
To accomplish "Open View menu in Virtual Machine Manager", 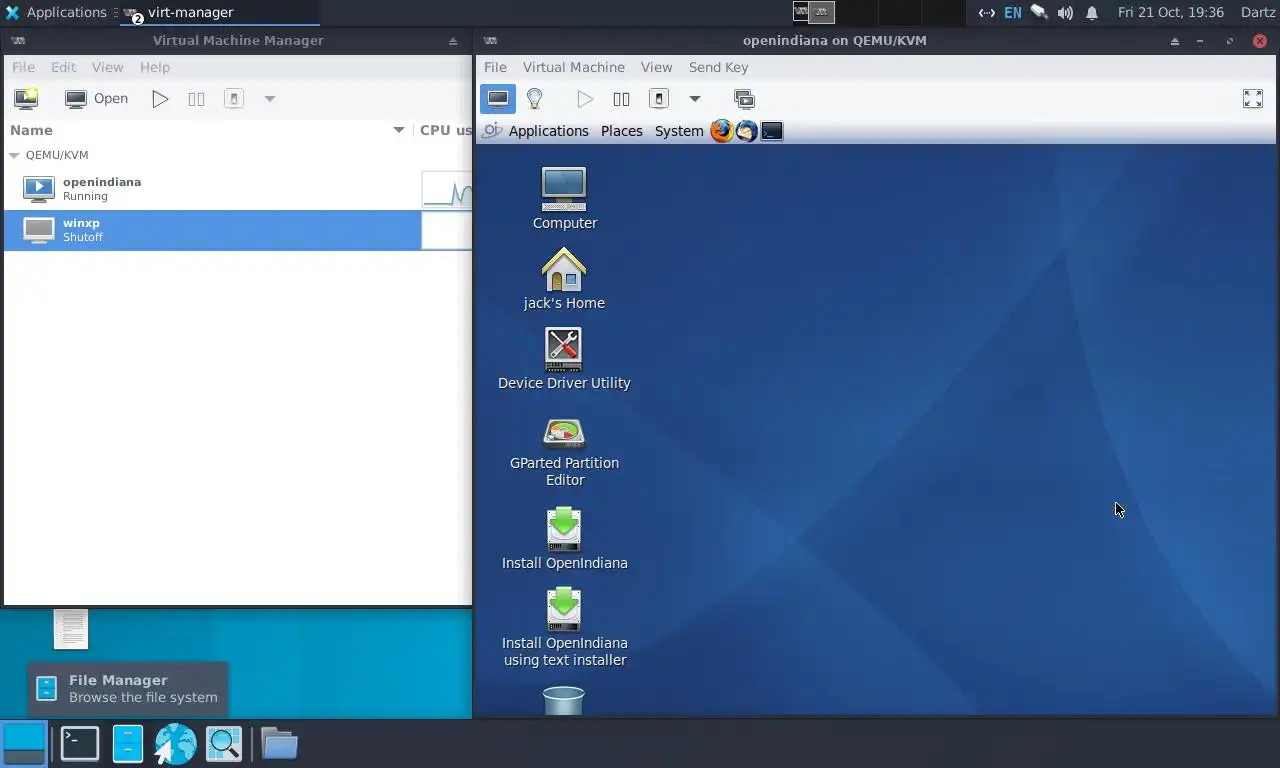I will click(107, 67).
